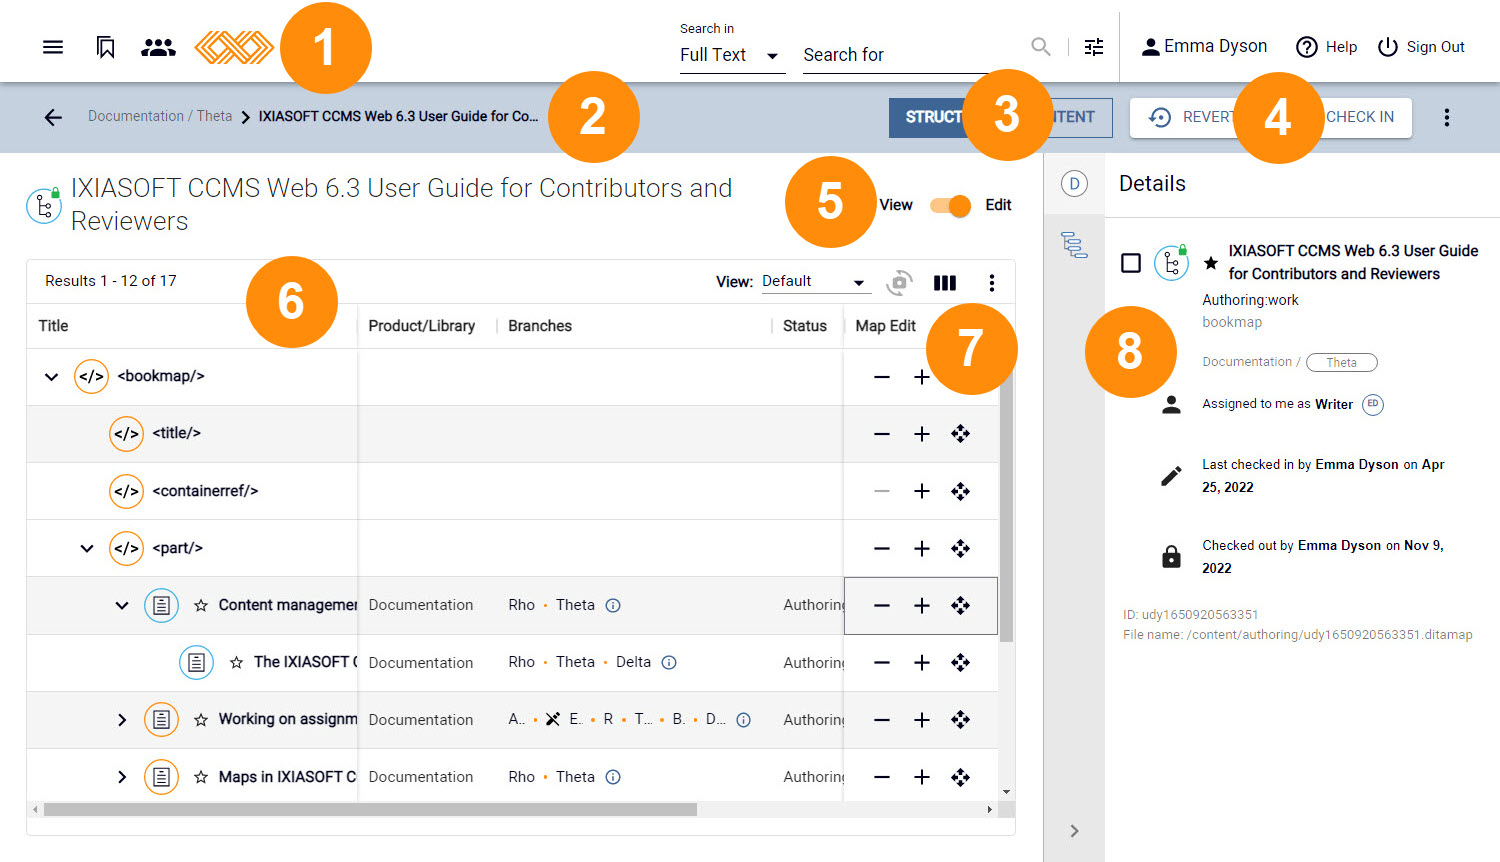Collapse the bookmap tree node
The height and width of the screenshot is (862, 1500).
pyautogui.click(x=51, y=377)
